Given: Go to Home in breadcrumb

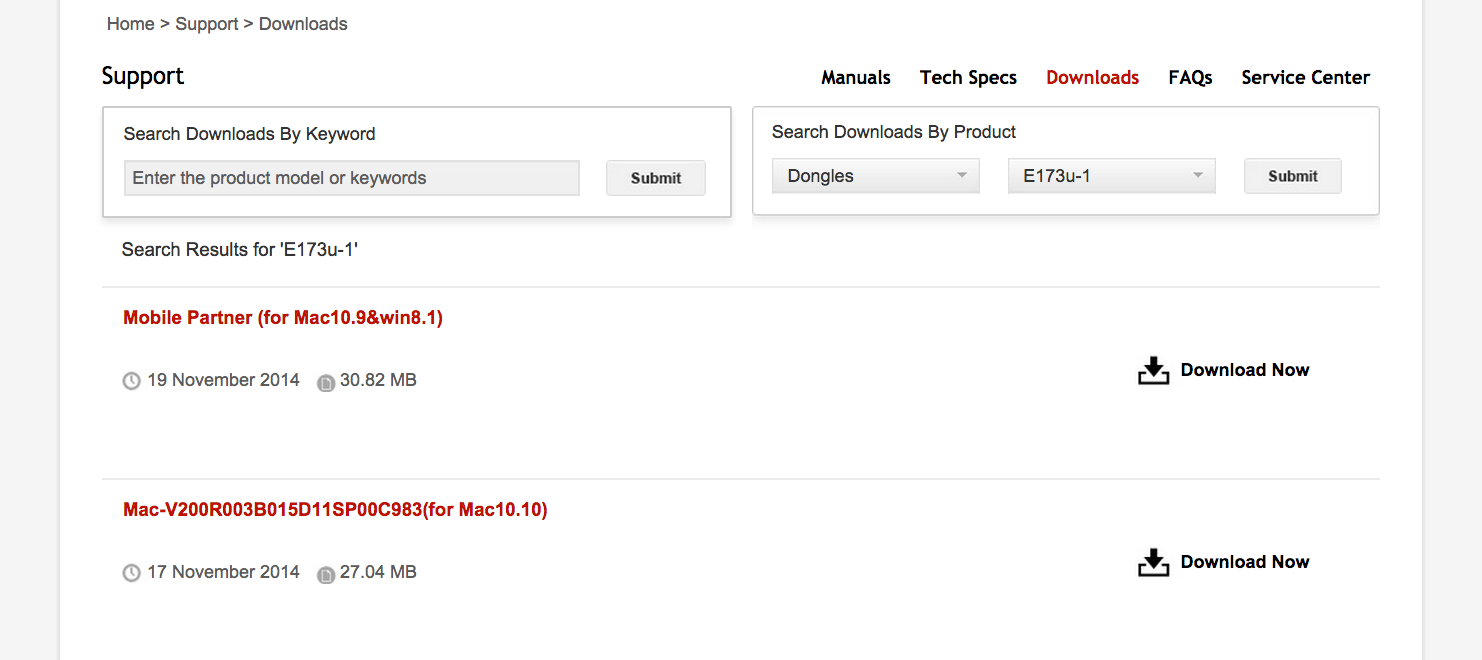Looking at the screenshot, I should (x=130, y=24).
